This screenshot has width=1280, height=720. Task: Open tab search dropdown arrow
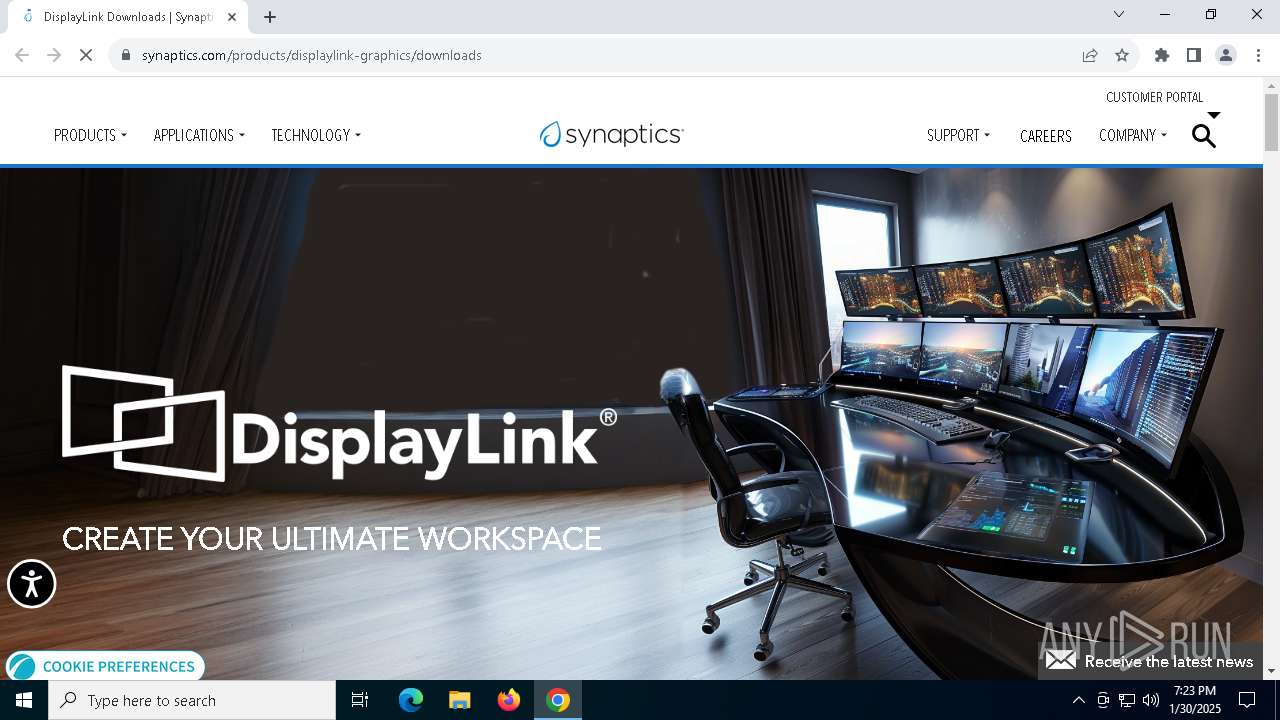click(1119, 14)
